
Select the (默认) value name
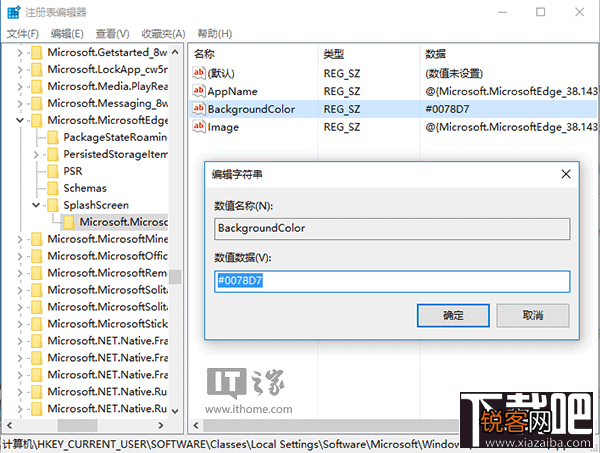click(221, 73)
